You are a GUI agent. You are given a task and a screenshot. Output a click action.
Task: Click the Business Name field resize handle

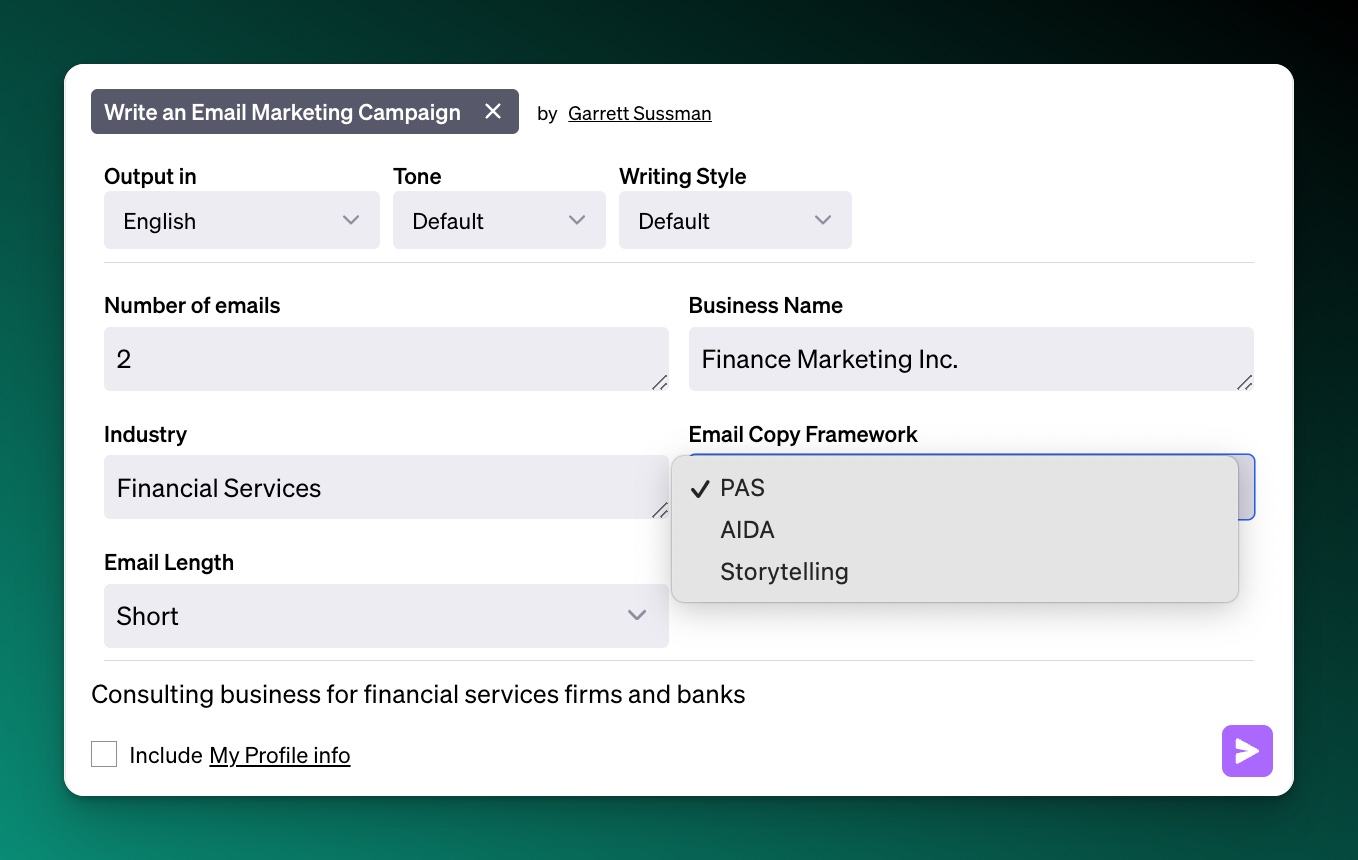(x=1244, y=383)
